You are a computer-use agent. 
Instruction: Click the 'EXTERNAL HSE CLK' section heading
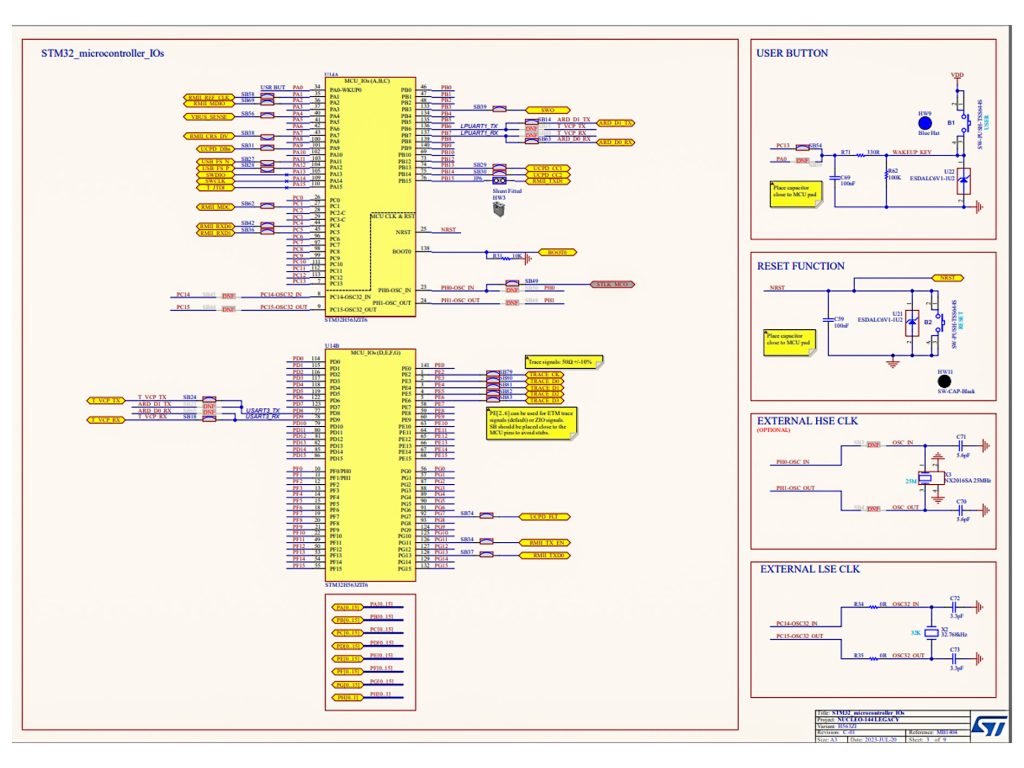[807, 421]
